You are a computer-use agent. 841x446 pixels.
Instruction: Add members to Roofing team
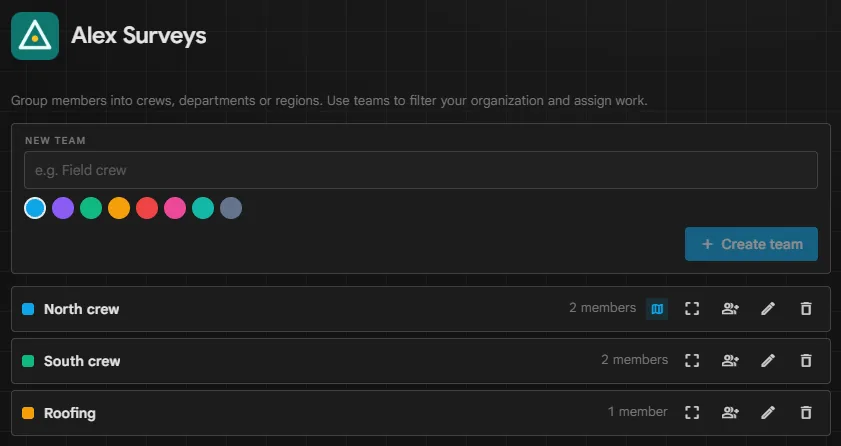tap(730, 413)
